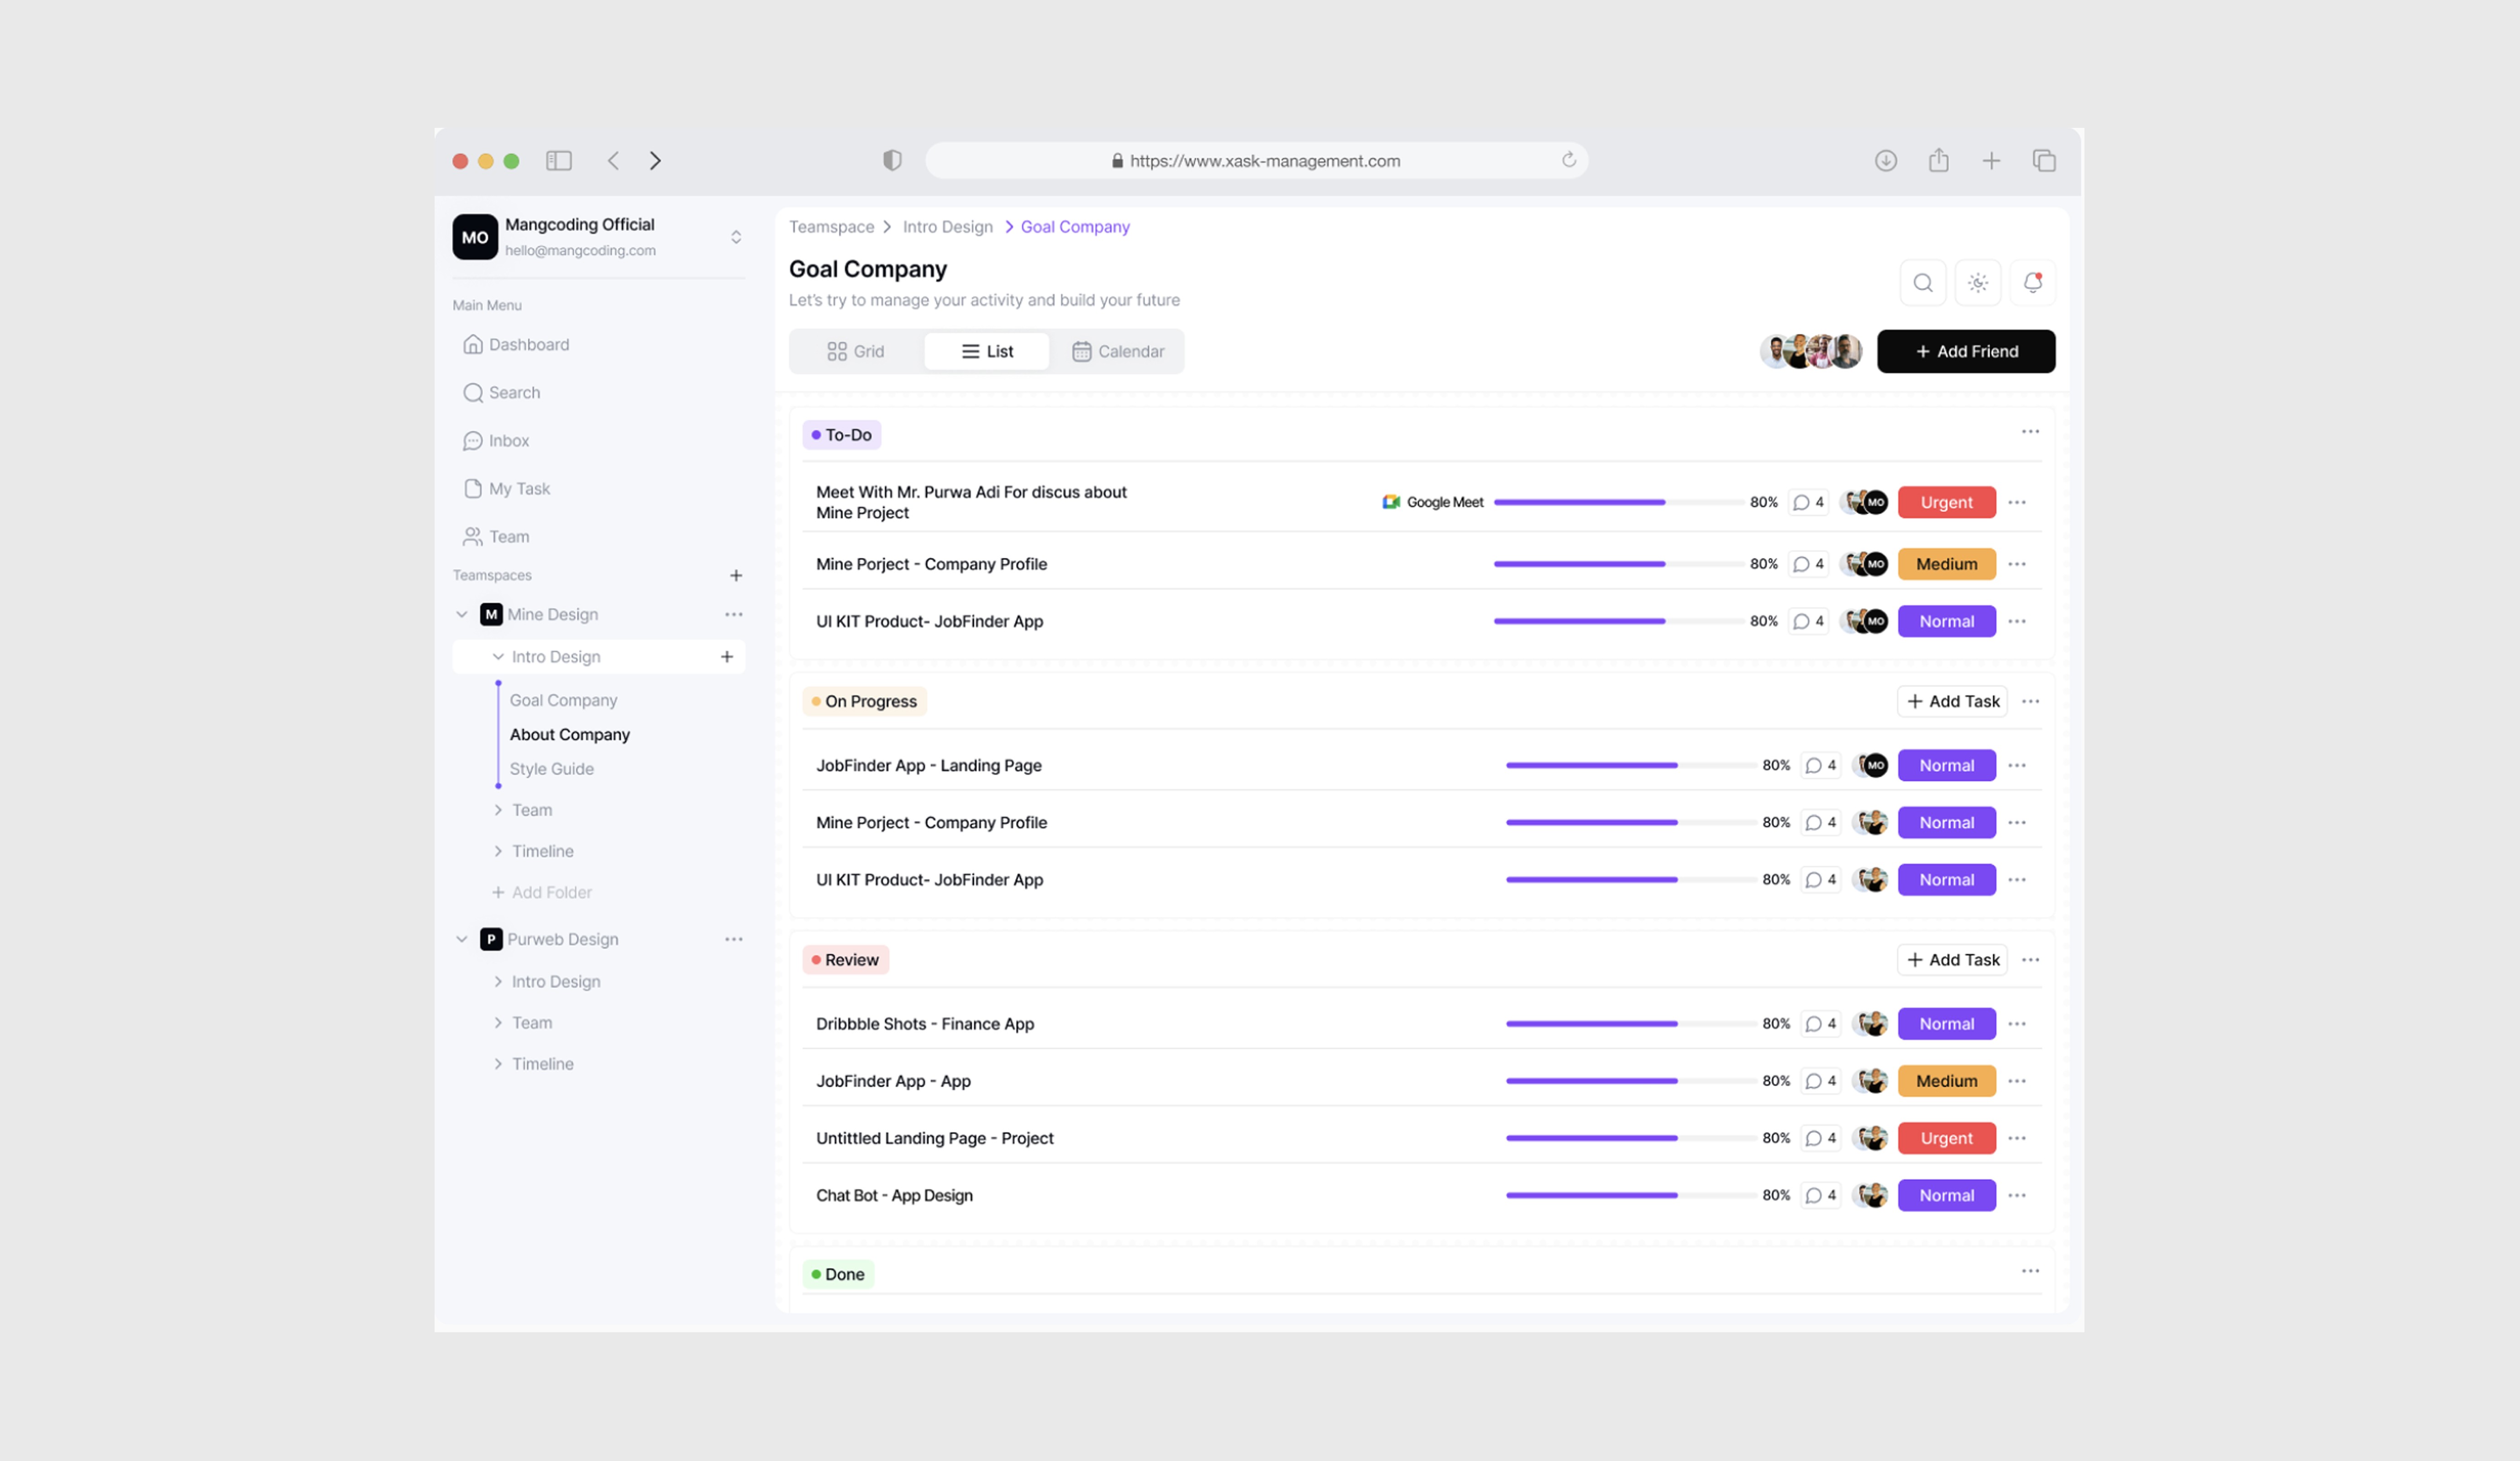
Task: Add an item to the Intro Design folder
Action: pos(727,657)
